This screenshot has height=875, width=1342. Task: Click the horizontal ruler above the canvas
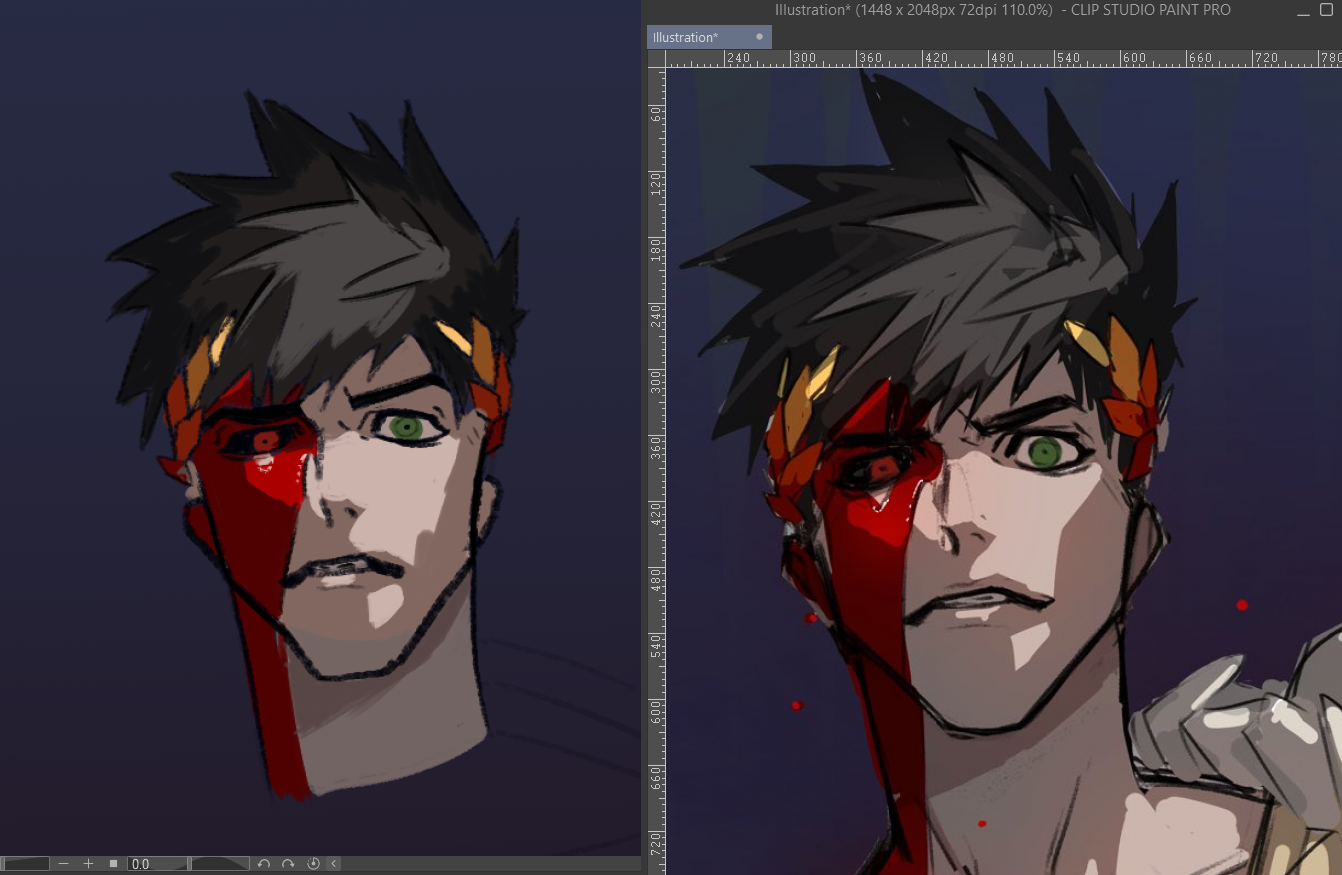[x=1004, y=59]
